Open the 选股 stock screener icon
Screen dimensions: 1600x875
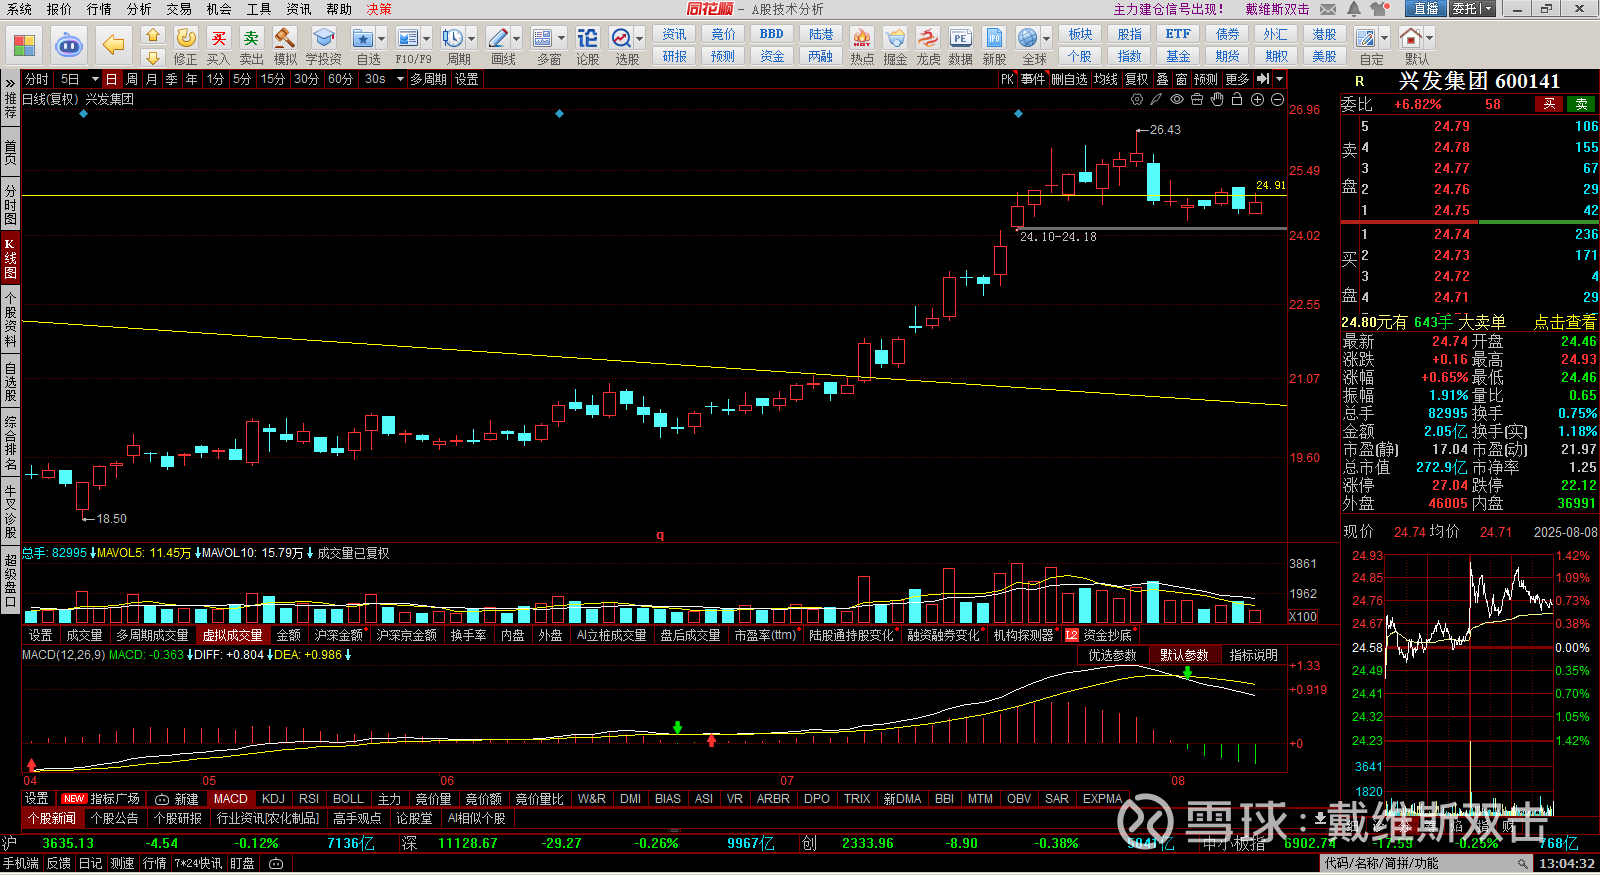click(621, 38)
